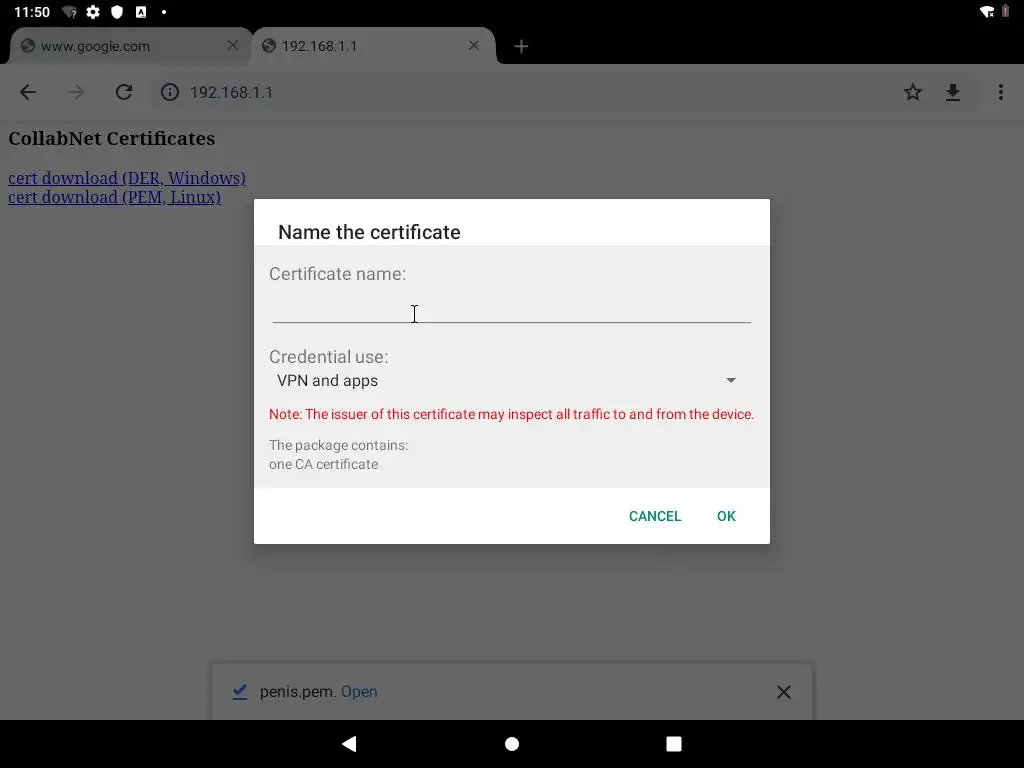
Task: Open the downloaded pem file link
Action: 359,692
